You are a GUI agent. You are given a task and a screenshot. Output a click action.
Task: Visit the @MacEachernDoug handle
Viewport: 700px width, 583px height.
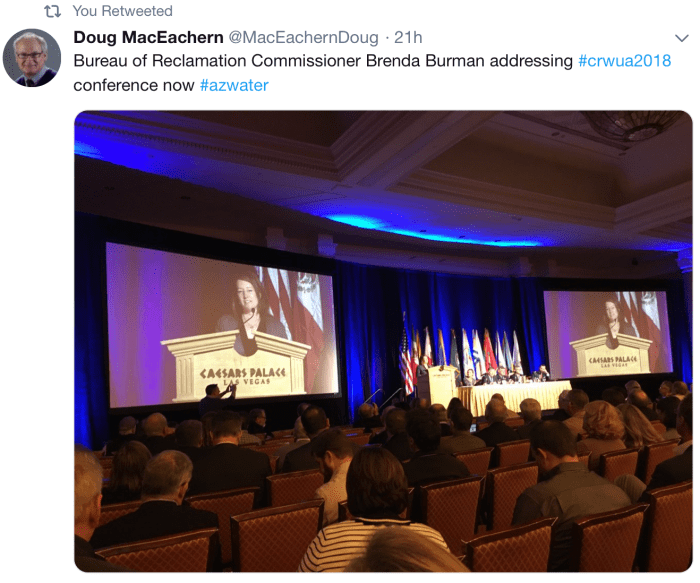304,37
